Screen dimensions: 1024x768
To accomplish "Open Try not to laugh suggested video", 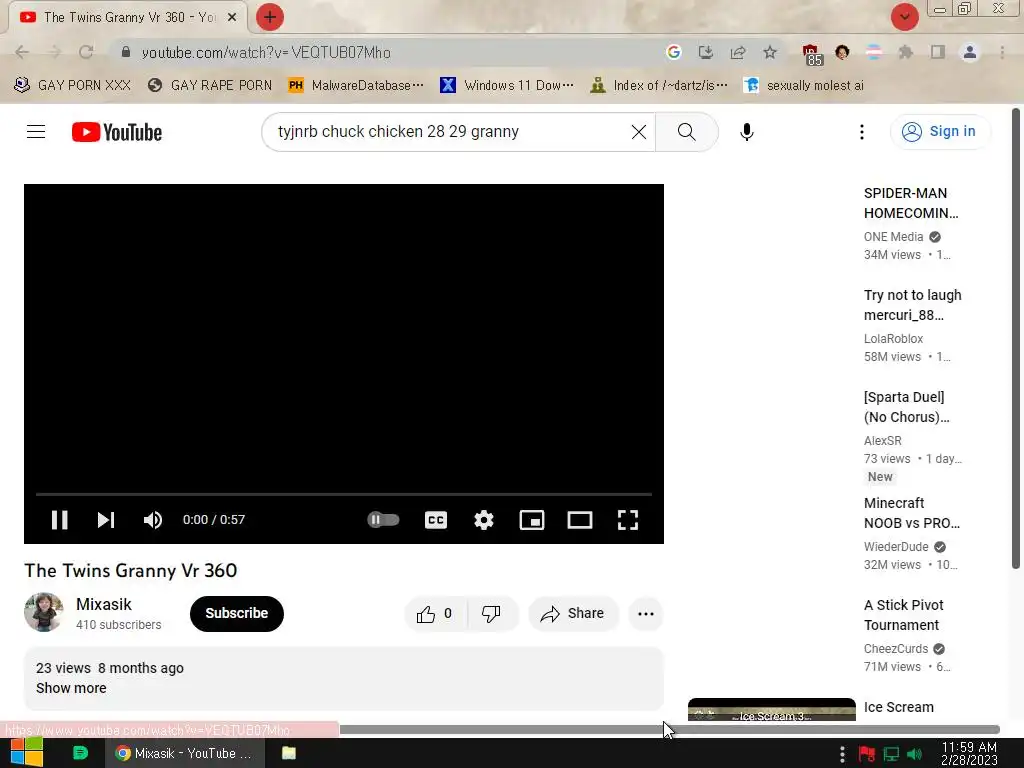I will pyautogui.click(x=912, y=305).
